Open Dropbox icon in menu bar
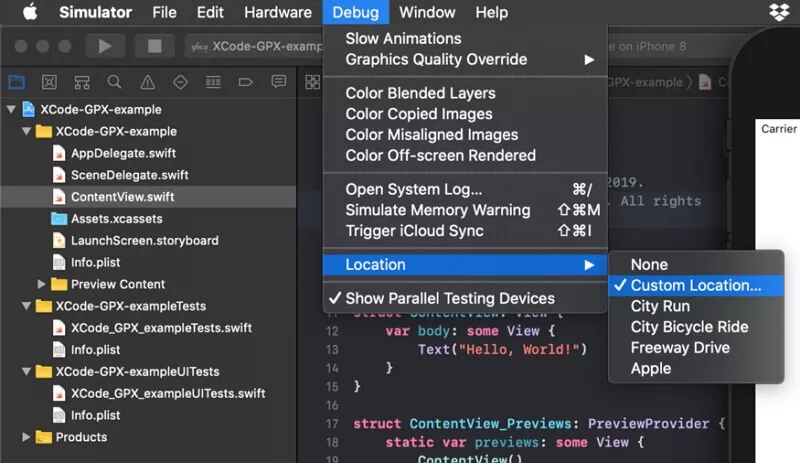 tap(779, 13)
